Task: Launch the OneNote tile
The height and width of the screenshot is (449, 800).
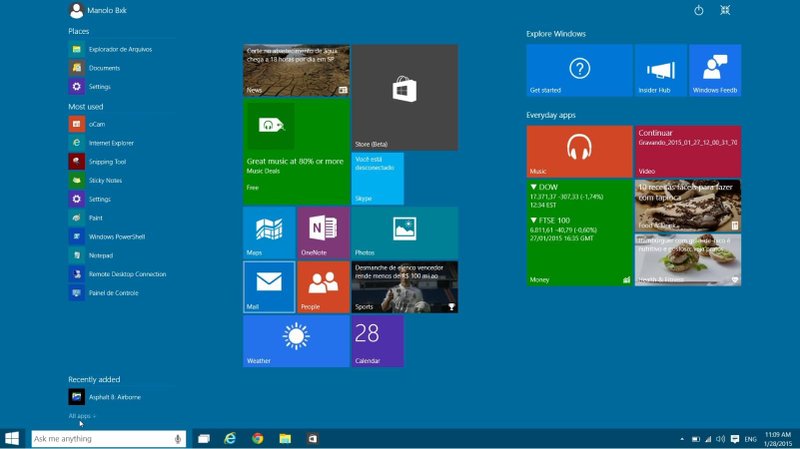Action: point(323,232)
